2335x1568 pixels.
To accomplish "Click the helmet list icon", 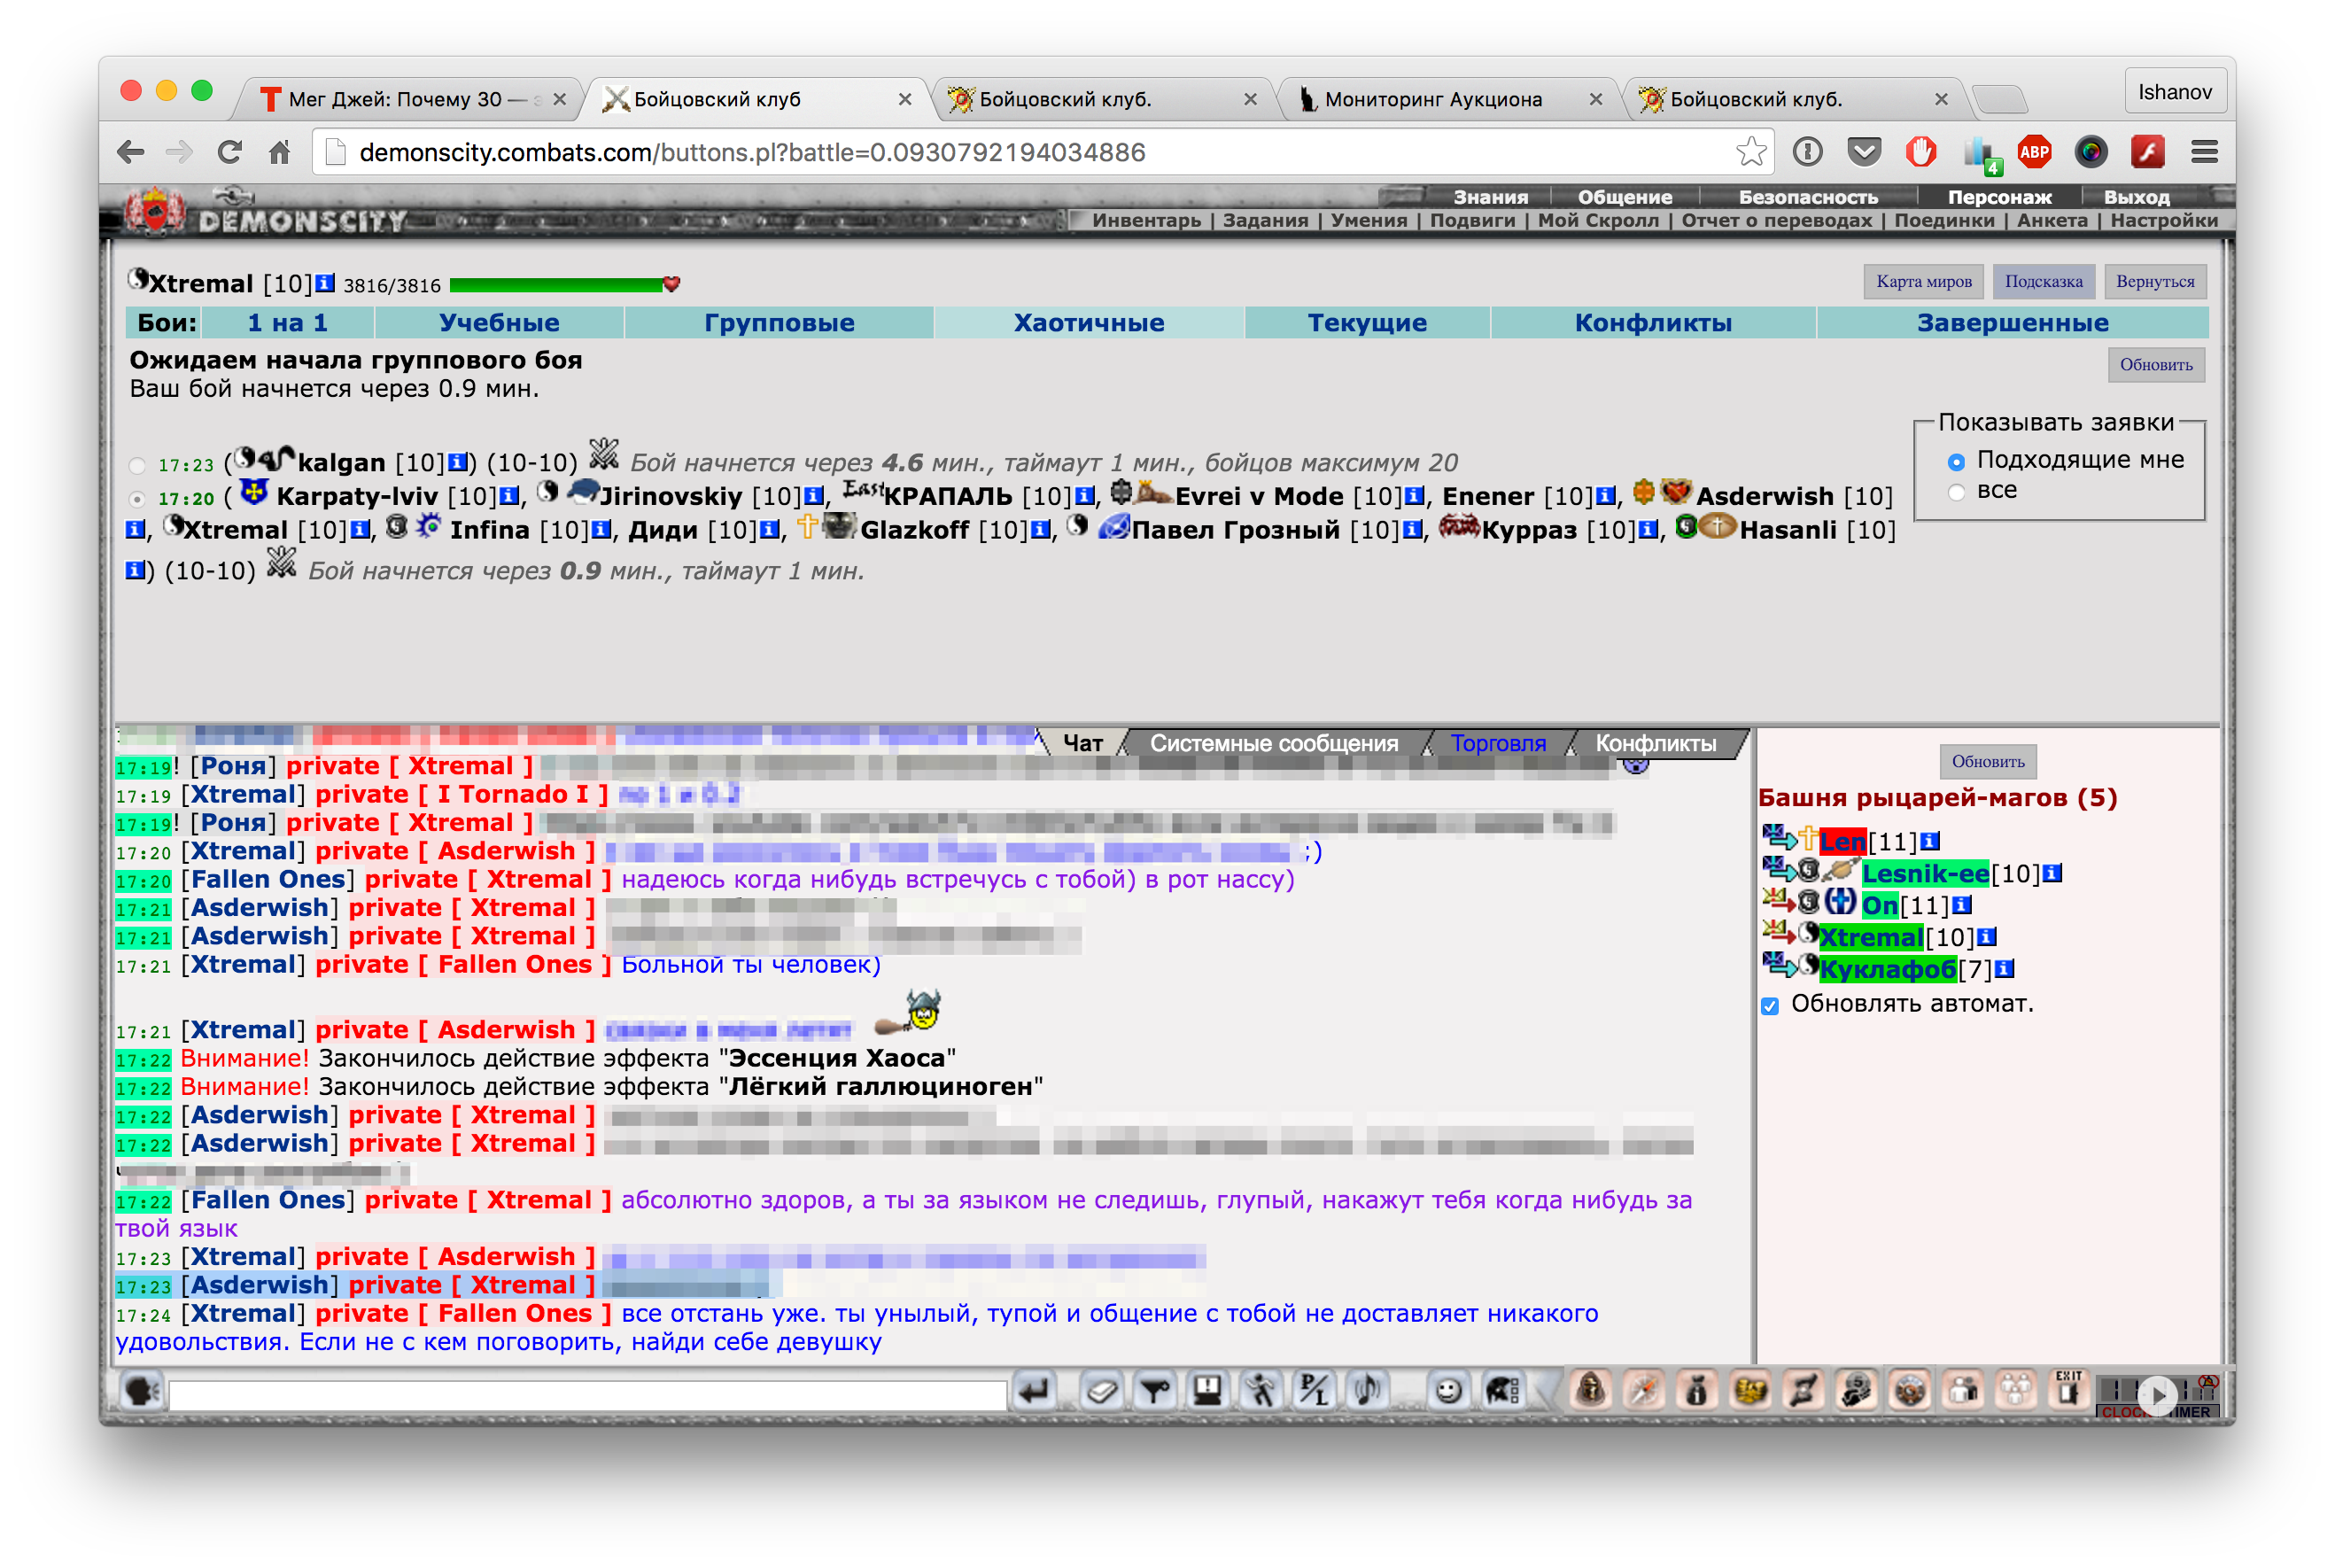I will (1502, 1391).
